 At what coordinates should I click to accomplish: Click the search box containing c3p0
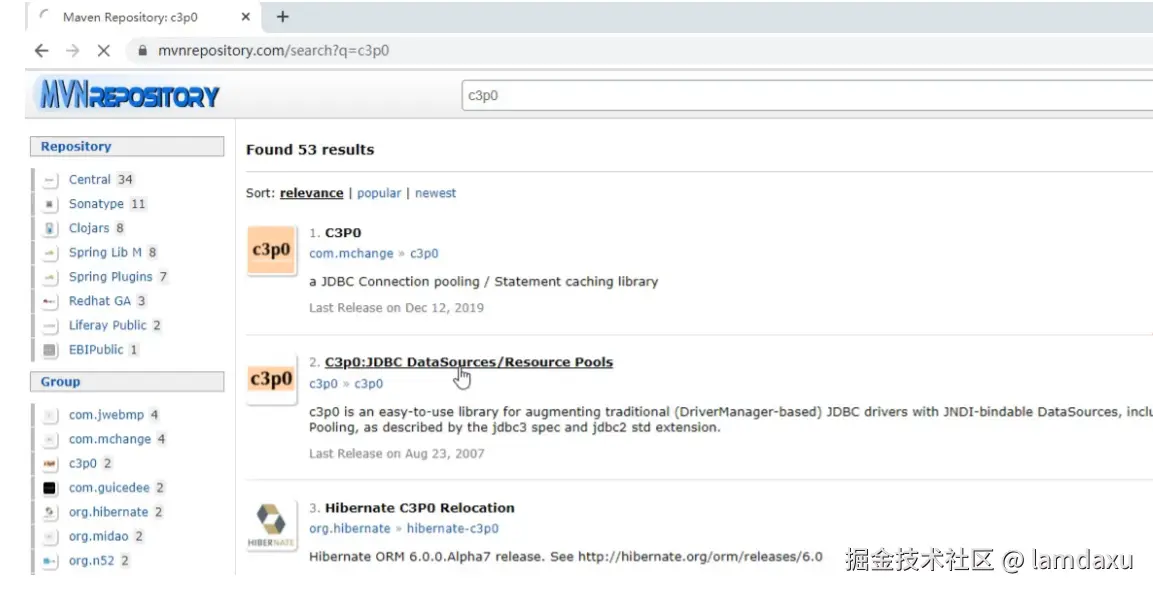pyautogui.click(x=800, y=96)
